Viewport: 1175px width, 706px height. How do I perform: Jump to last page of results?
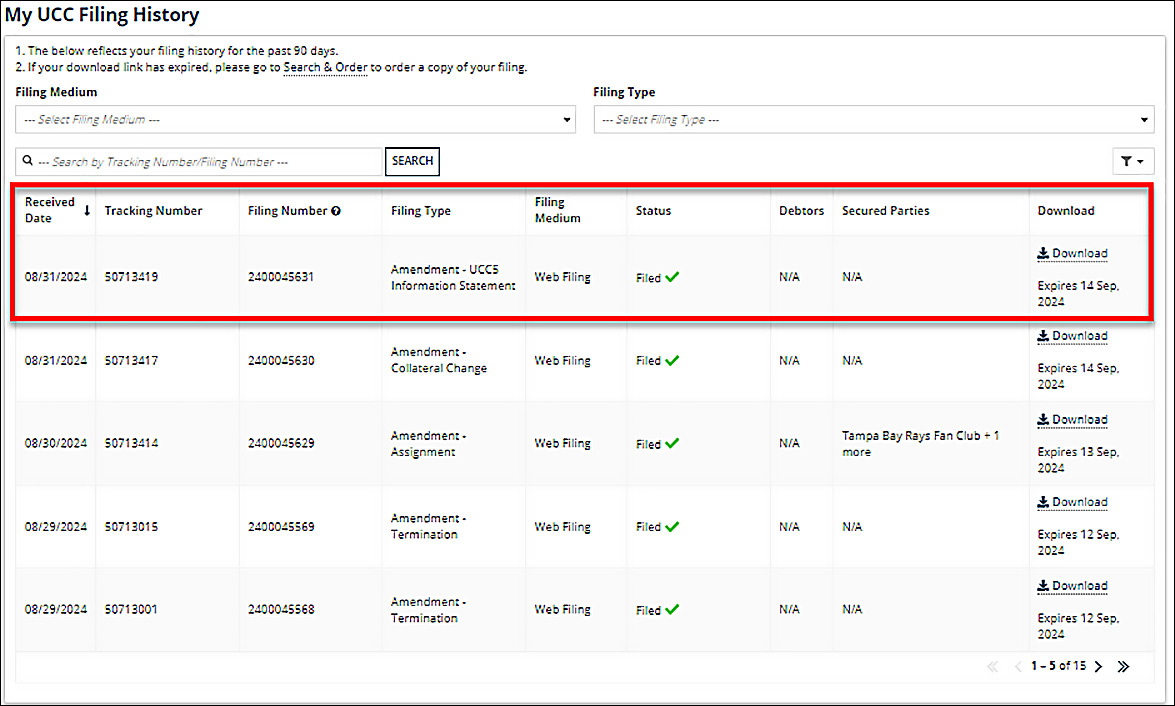pos(1123,666)
